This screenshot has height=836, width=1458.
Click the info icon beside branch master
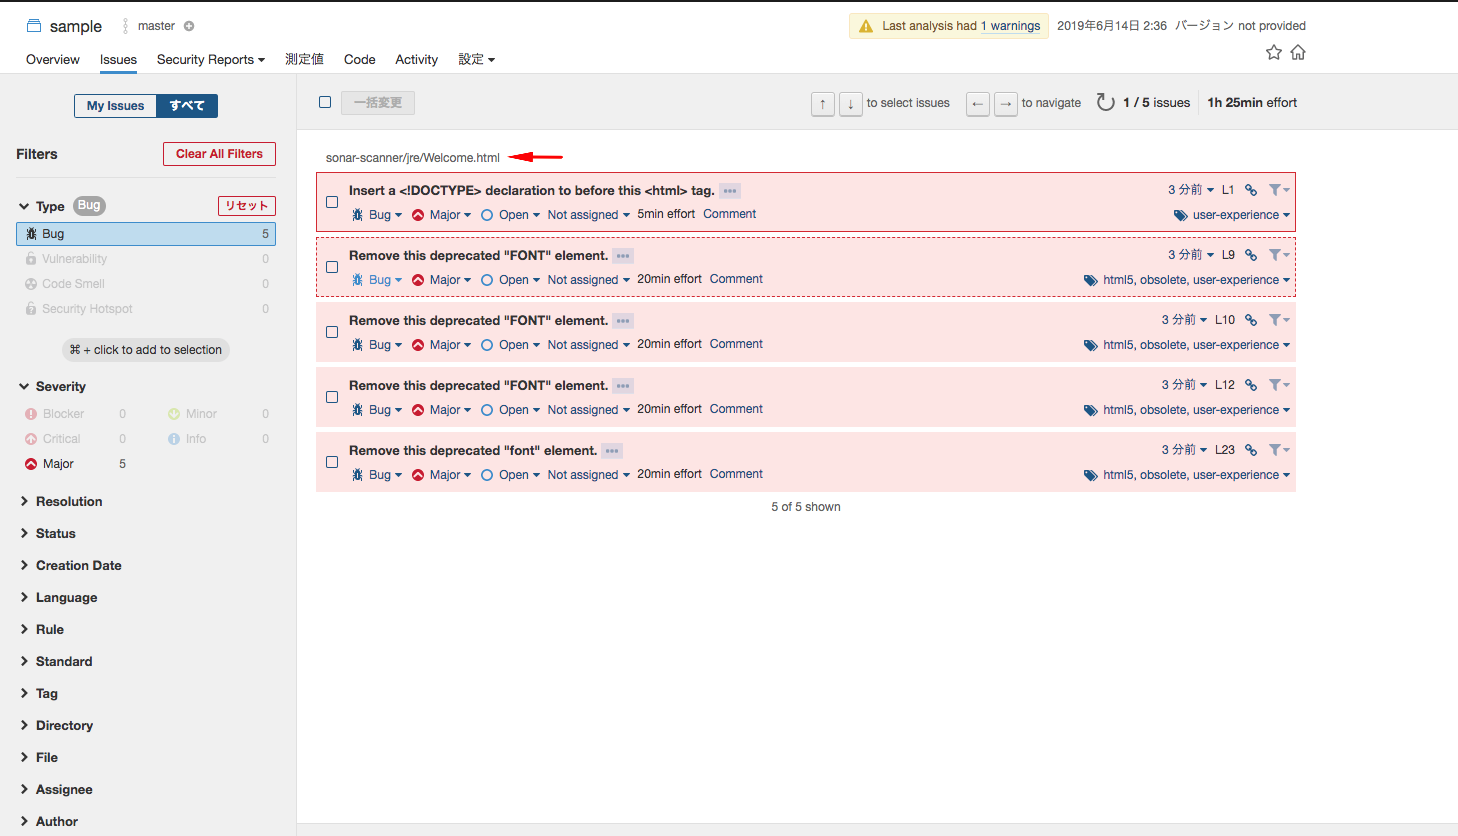point(189,26)
